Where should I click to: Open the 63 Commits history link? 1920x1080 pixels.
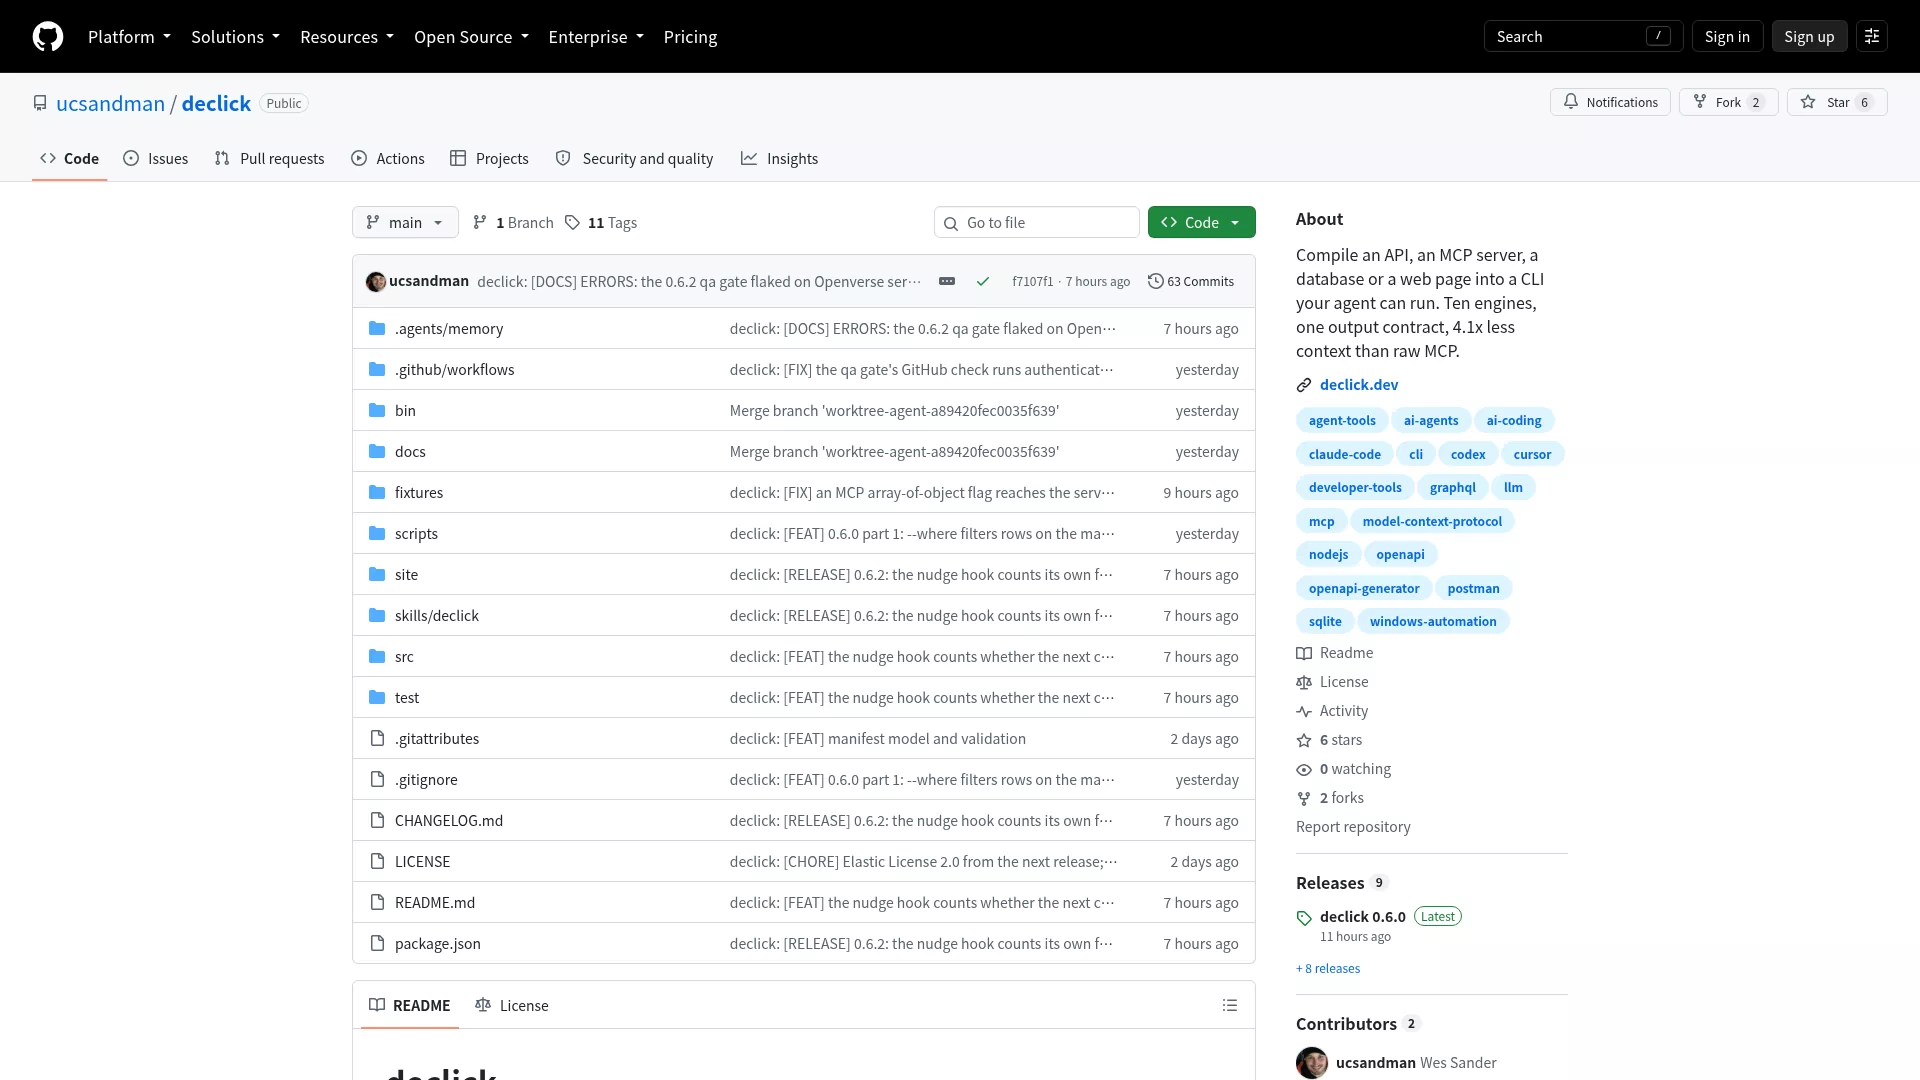(1191, 282)
